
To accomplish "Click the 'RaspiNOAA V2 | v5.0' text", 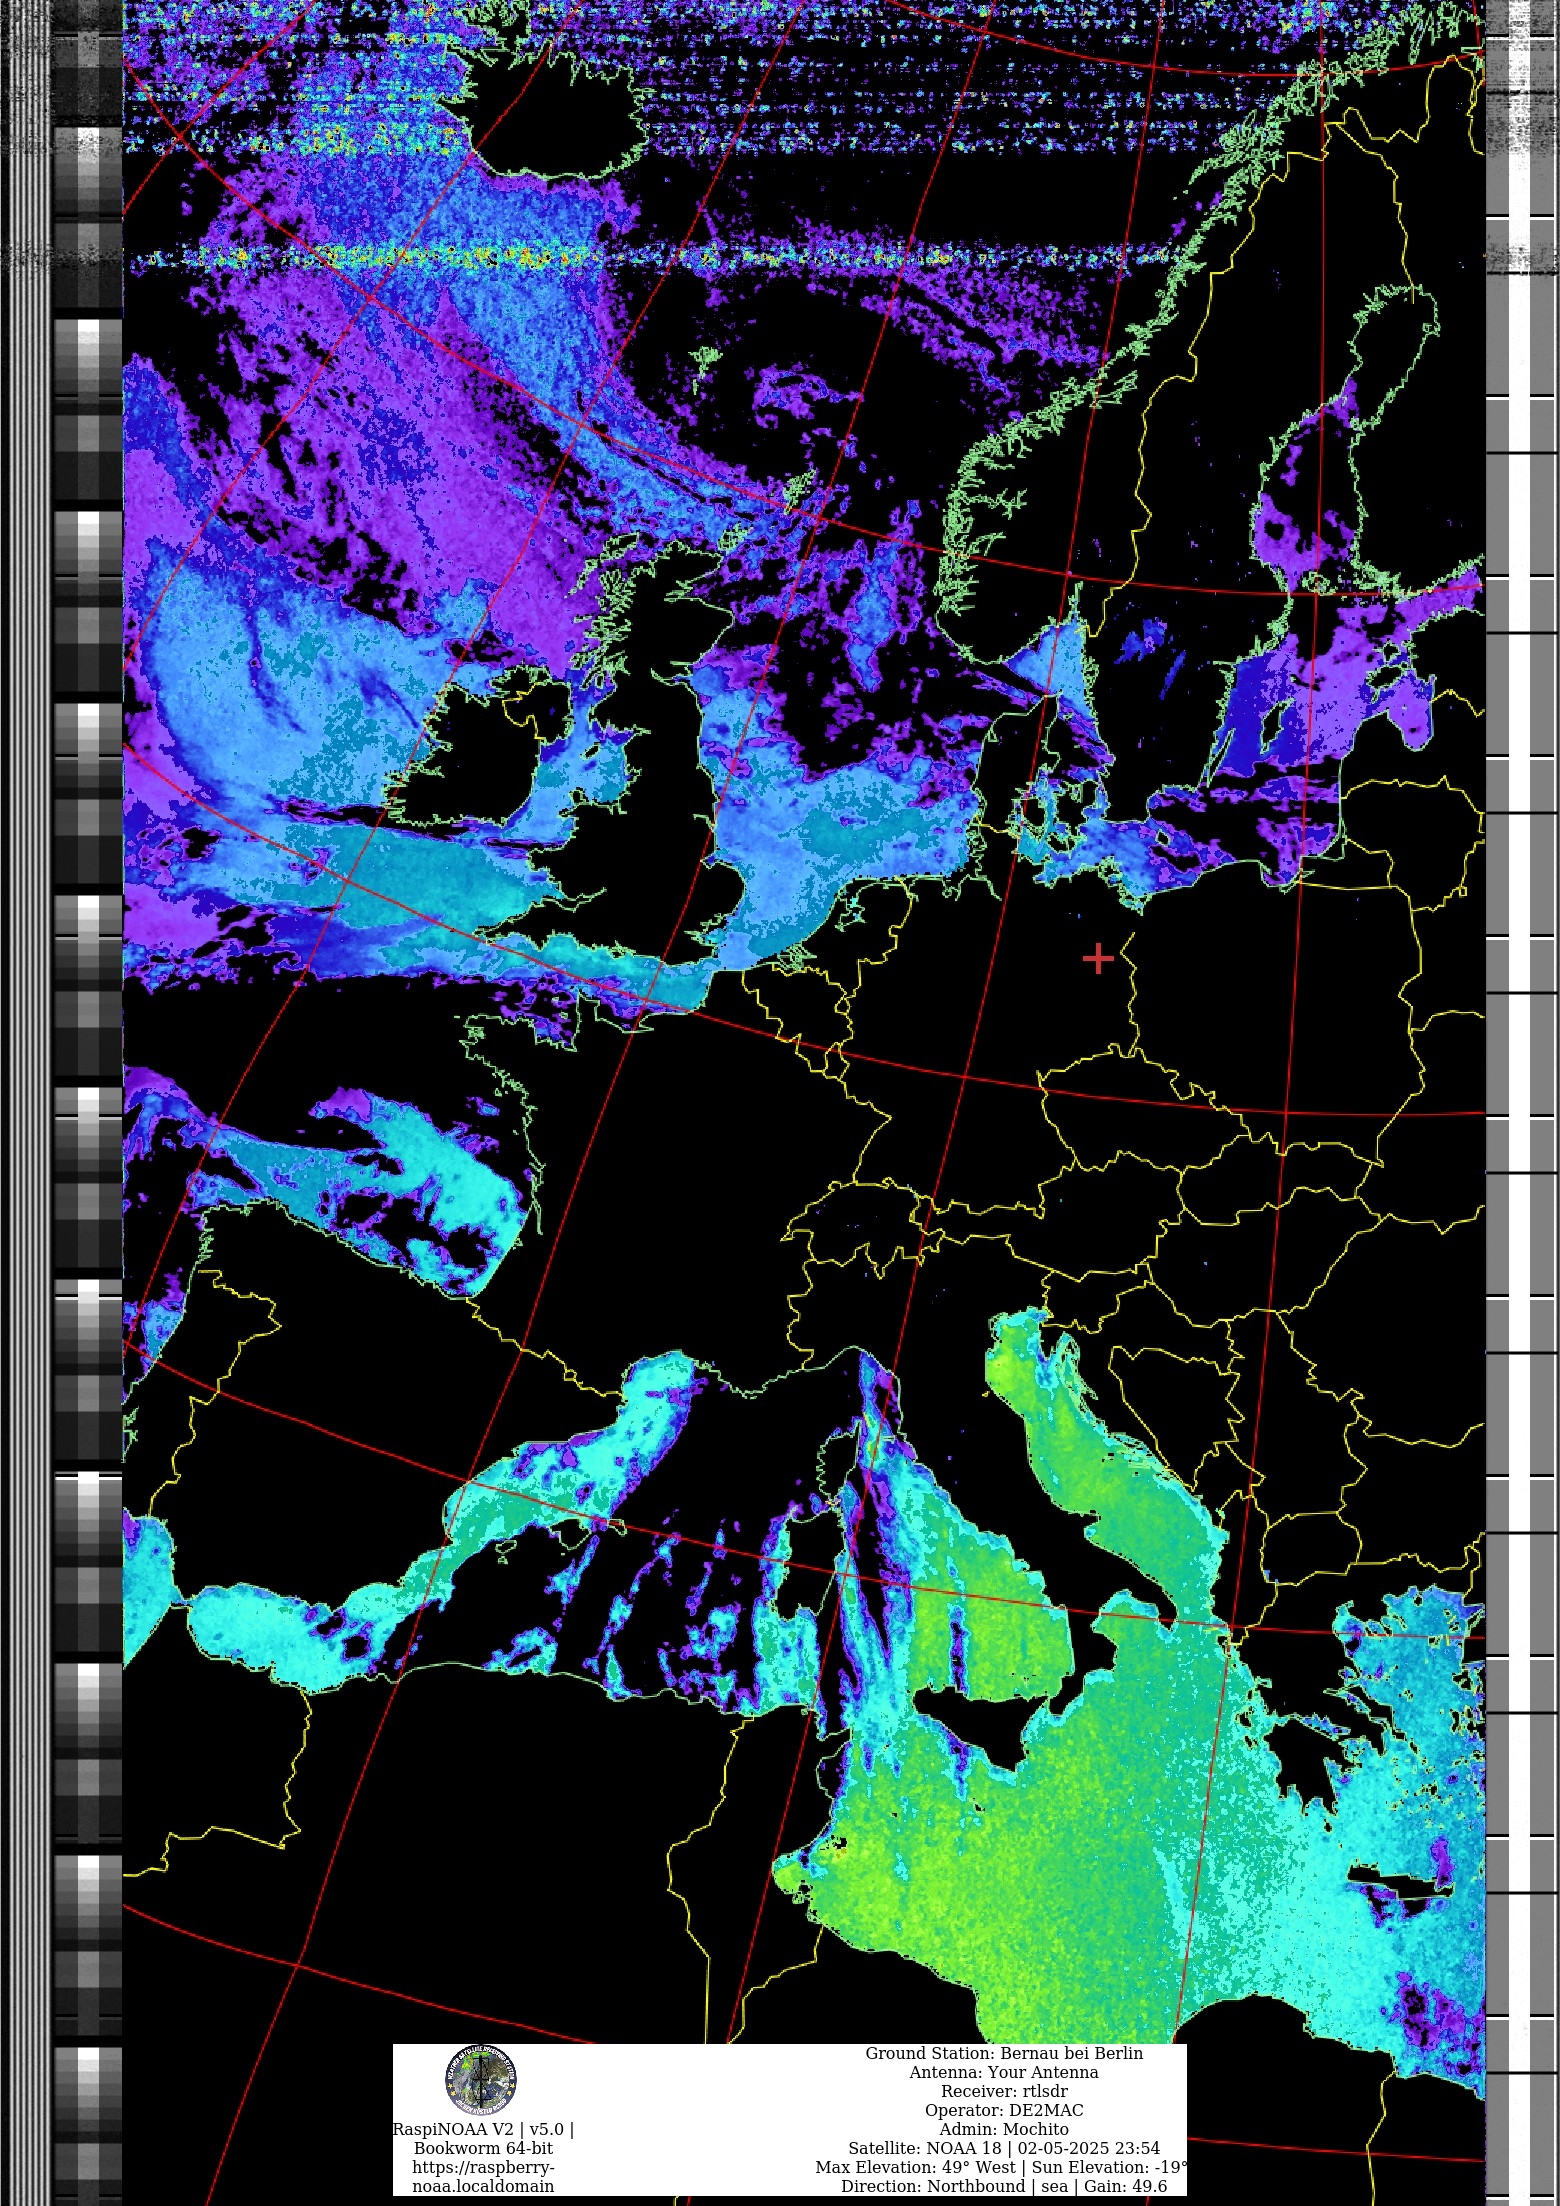I will click(483, 2129).
